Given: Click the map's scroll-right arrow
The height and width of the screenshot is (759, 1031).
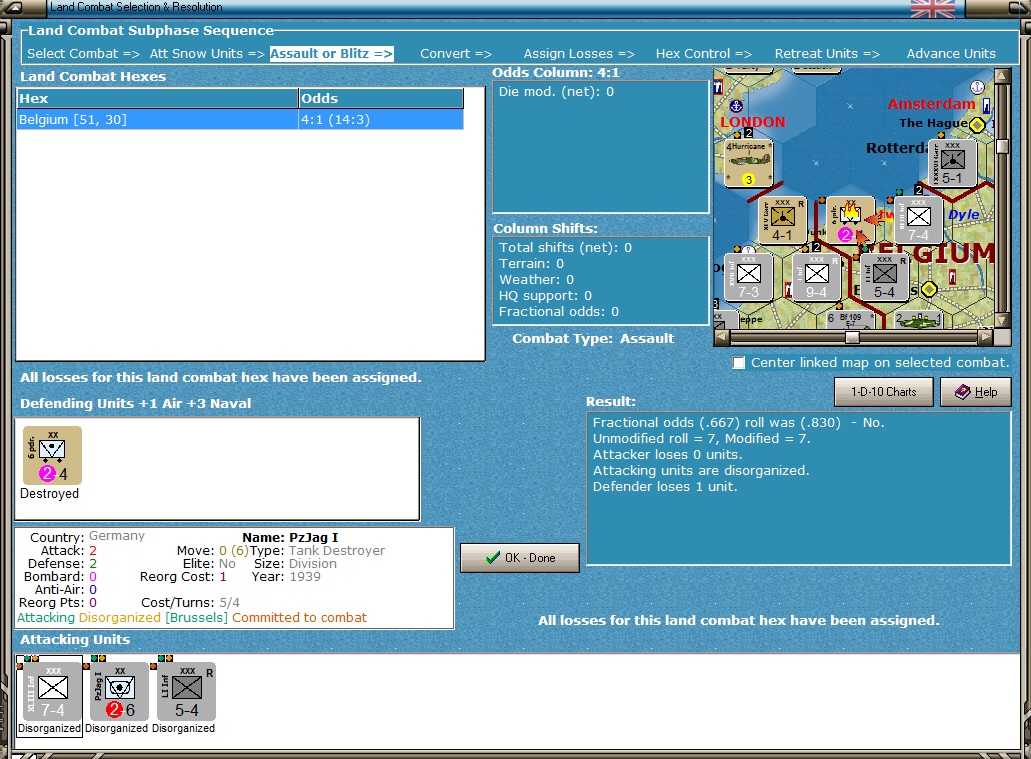Looking at the screenshot, I should [985, 337].
